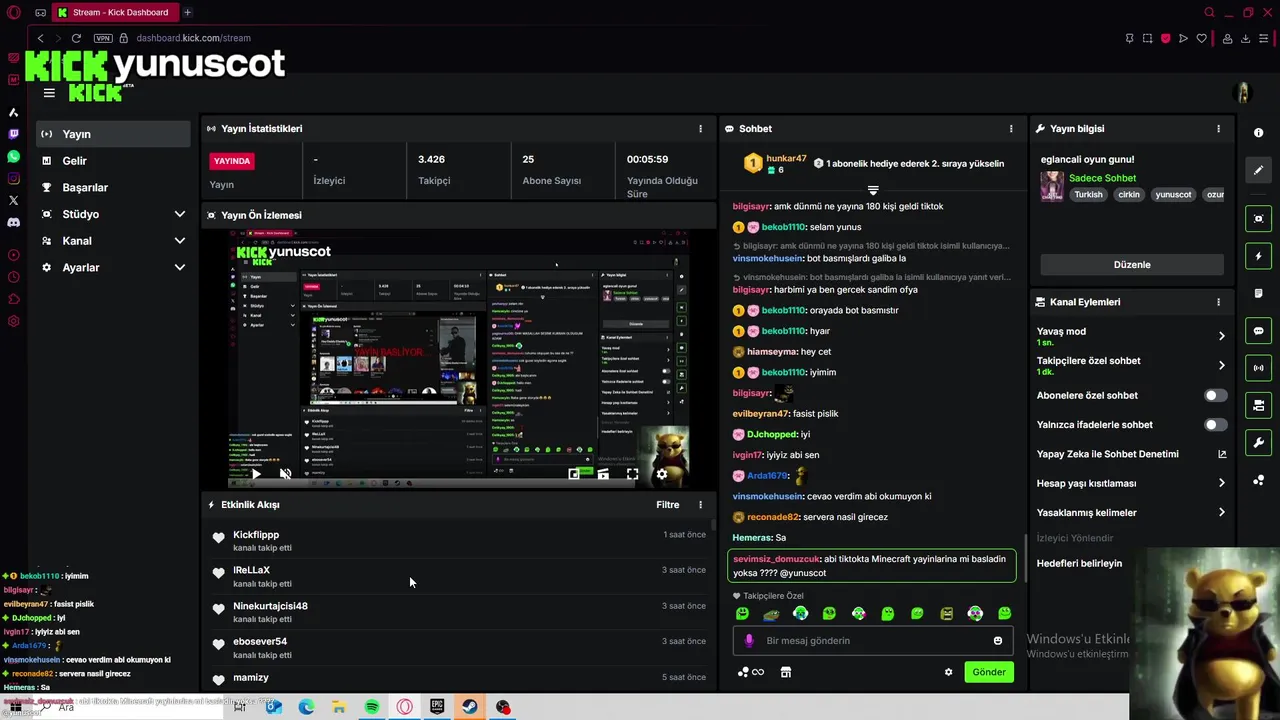Toggle Abonelere özel sohbet switch
The width and height of the screenshot is (1280, 720).
[x=1215, y=396]
